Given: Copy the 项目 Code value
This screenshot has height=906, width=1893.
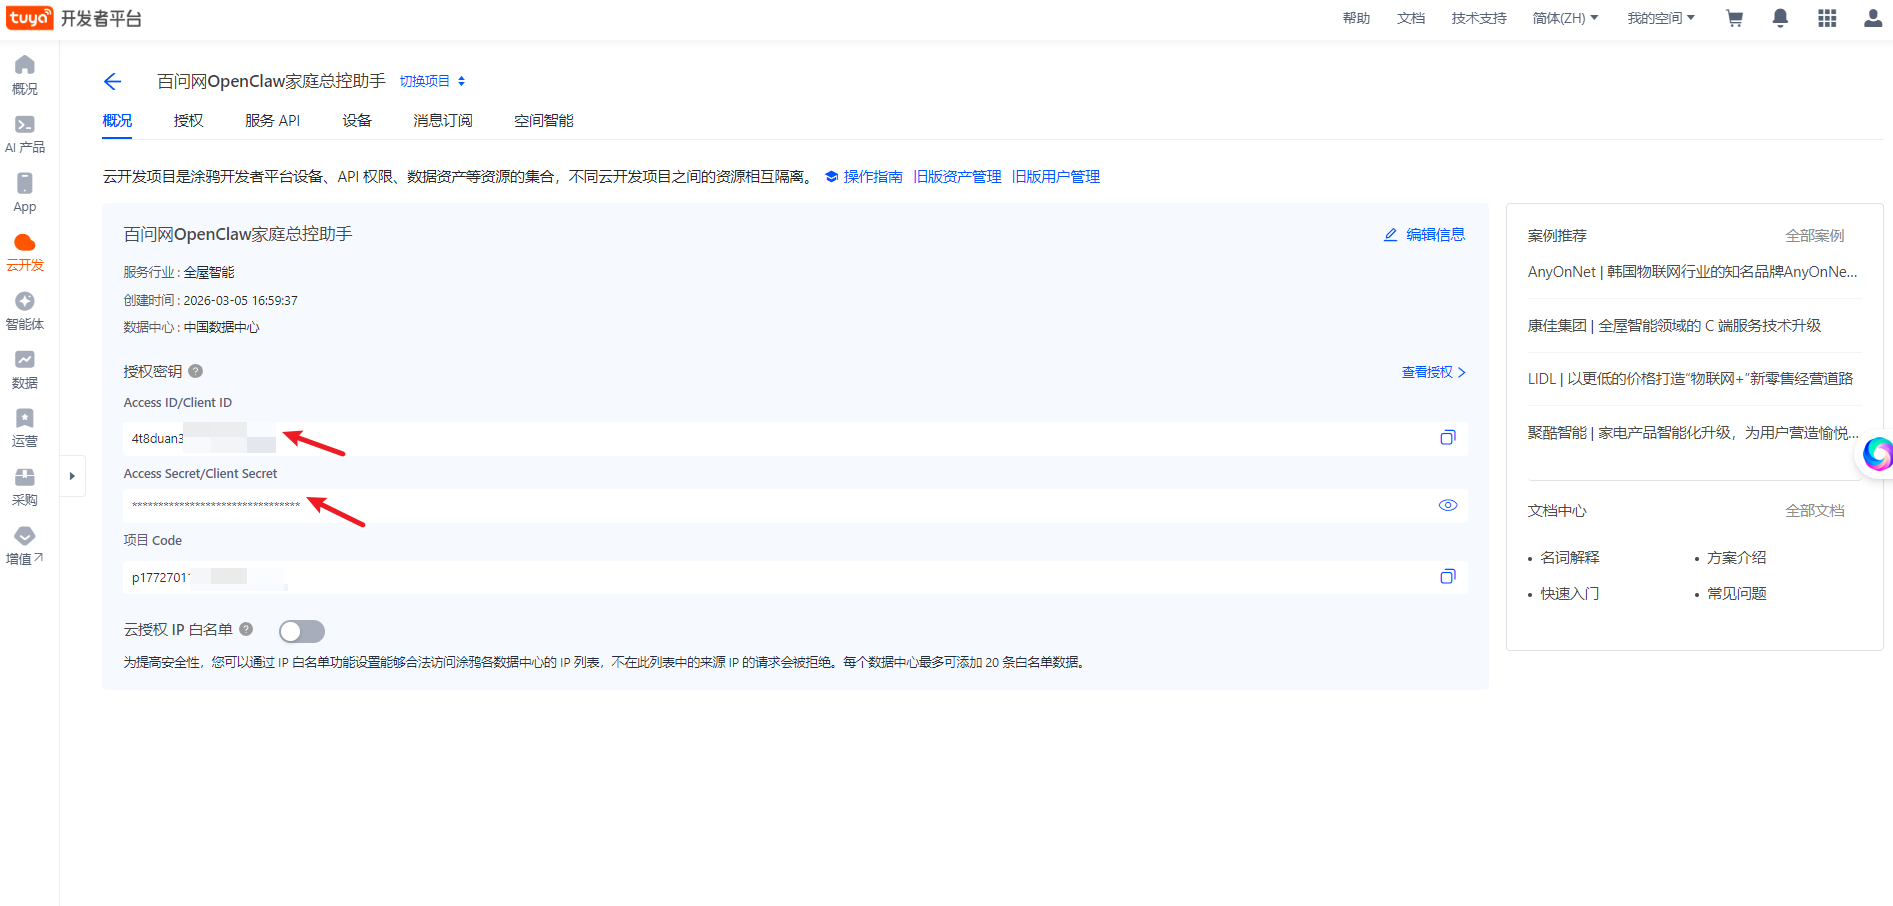Looking at the screenshot, I should click(1447, 577).
